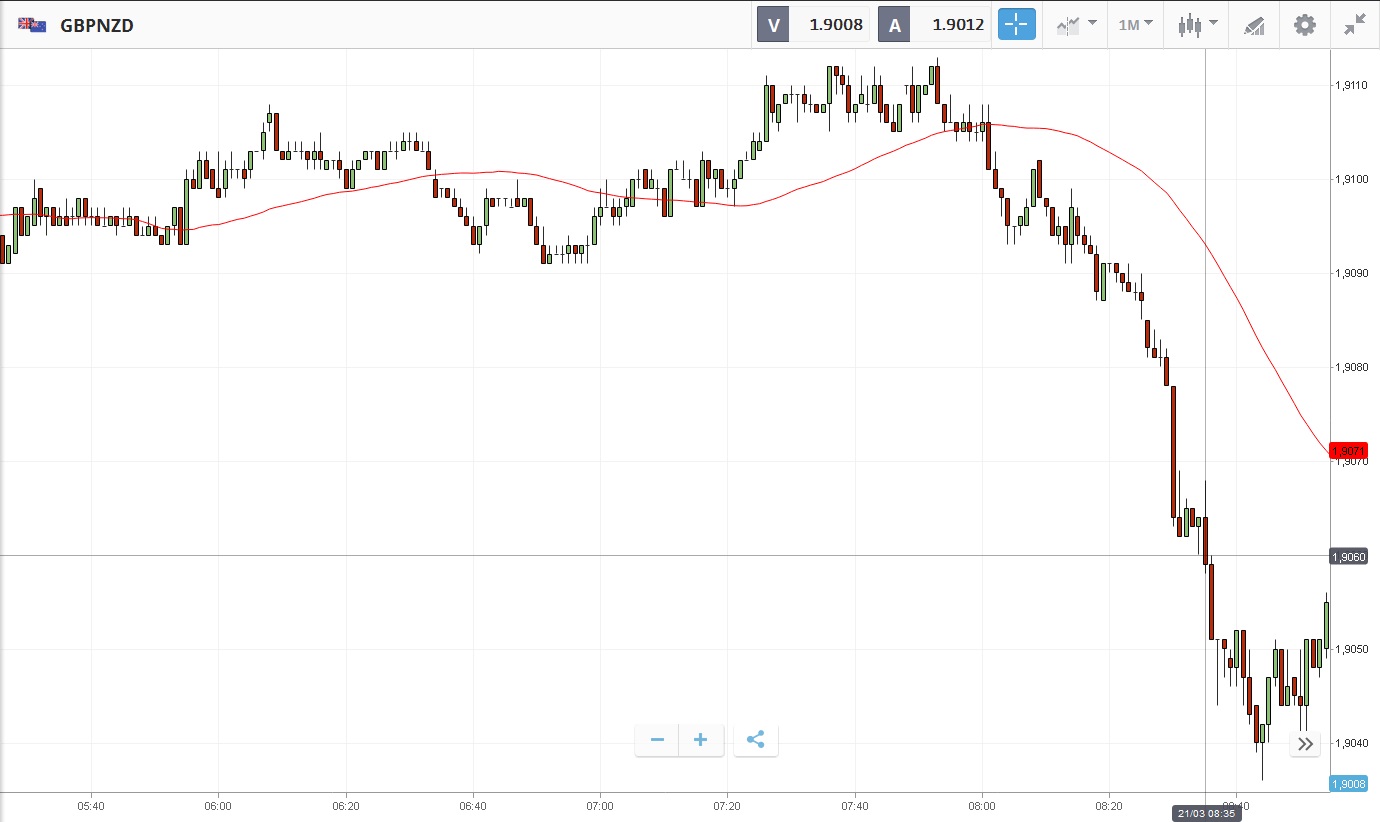The height and width of the screenshot is (822, 1380).
Task: Jump to latest candles with double-chevron button
Action: tap(1305, 744)
